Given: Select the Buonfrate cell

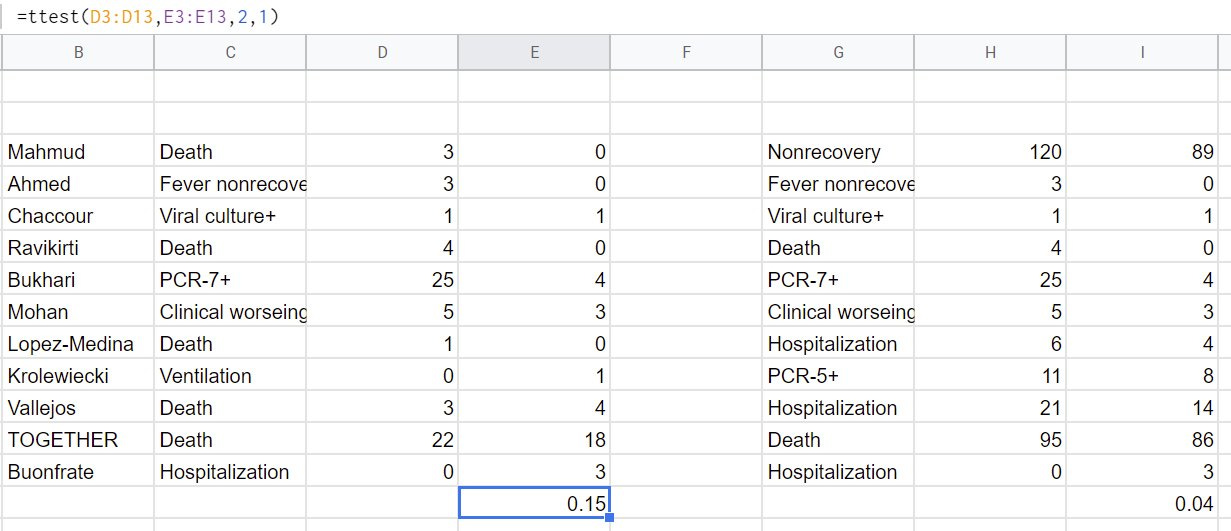Looking at the screenshot, I should tap(78, 472).
